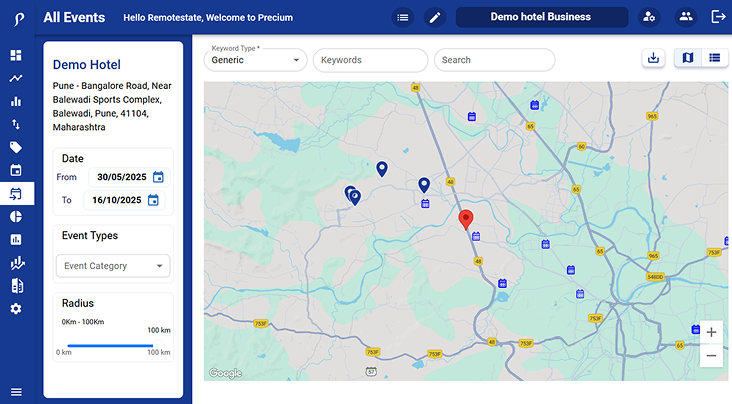Click the red hotel location pin

click(465, 220)
